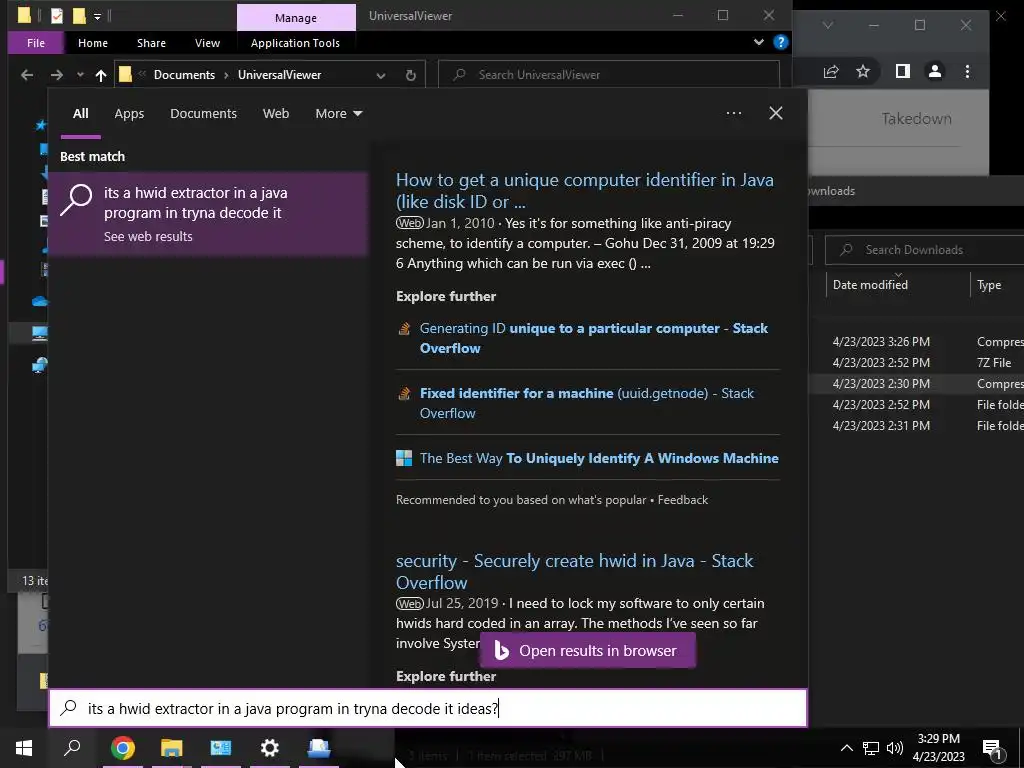This screenshot has width=1024, height=768.
Task: Open Google Chrome from the taskbar
Action: point(122,747)
